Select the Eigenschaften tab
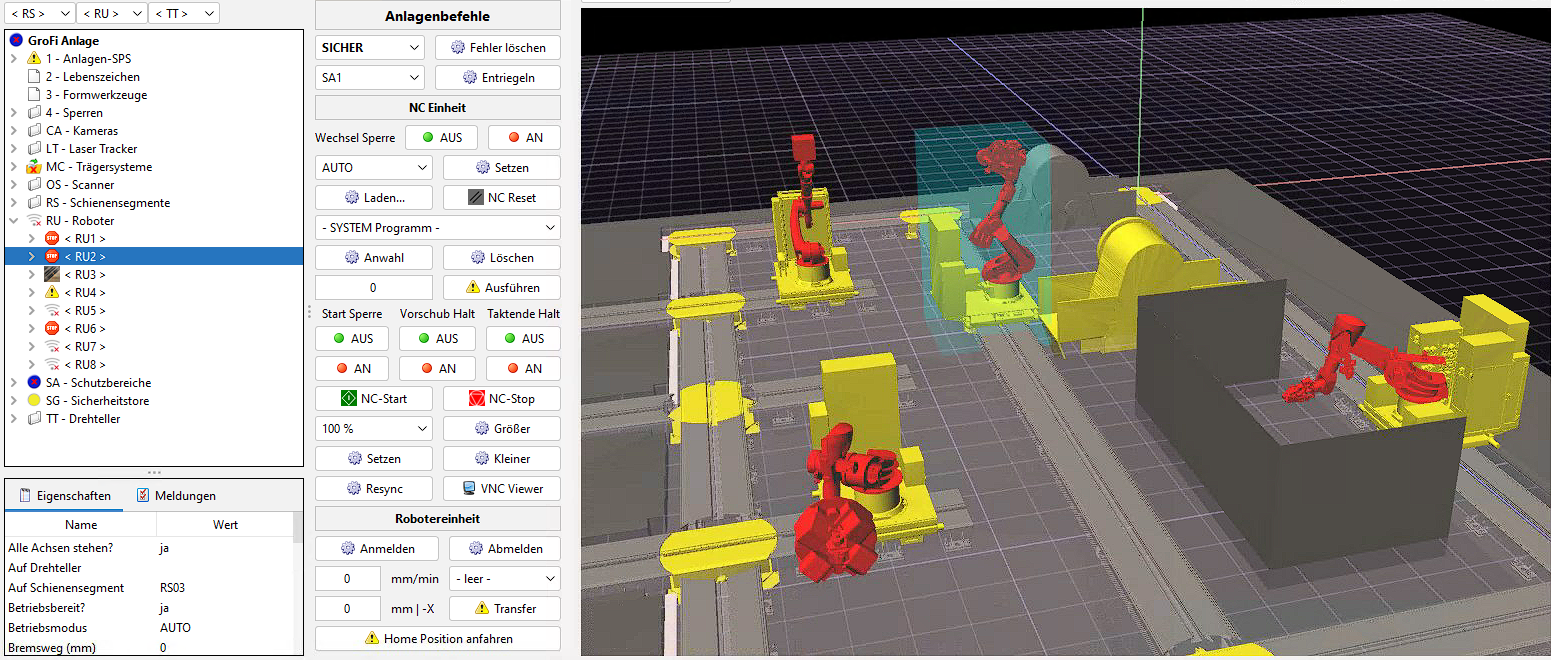Screen dimensions: 1551x660 coord(64,496)
